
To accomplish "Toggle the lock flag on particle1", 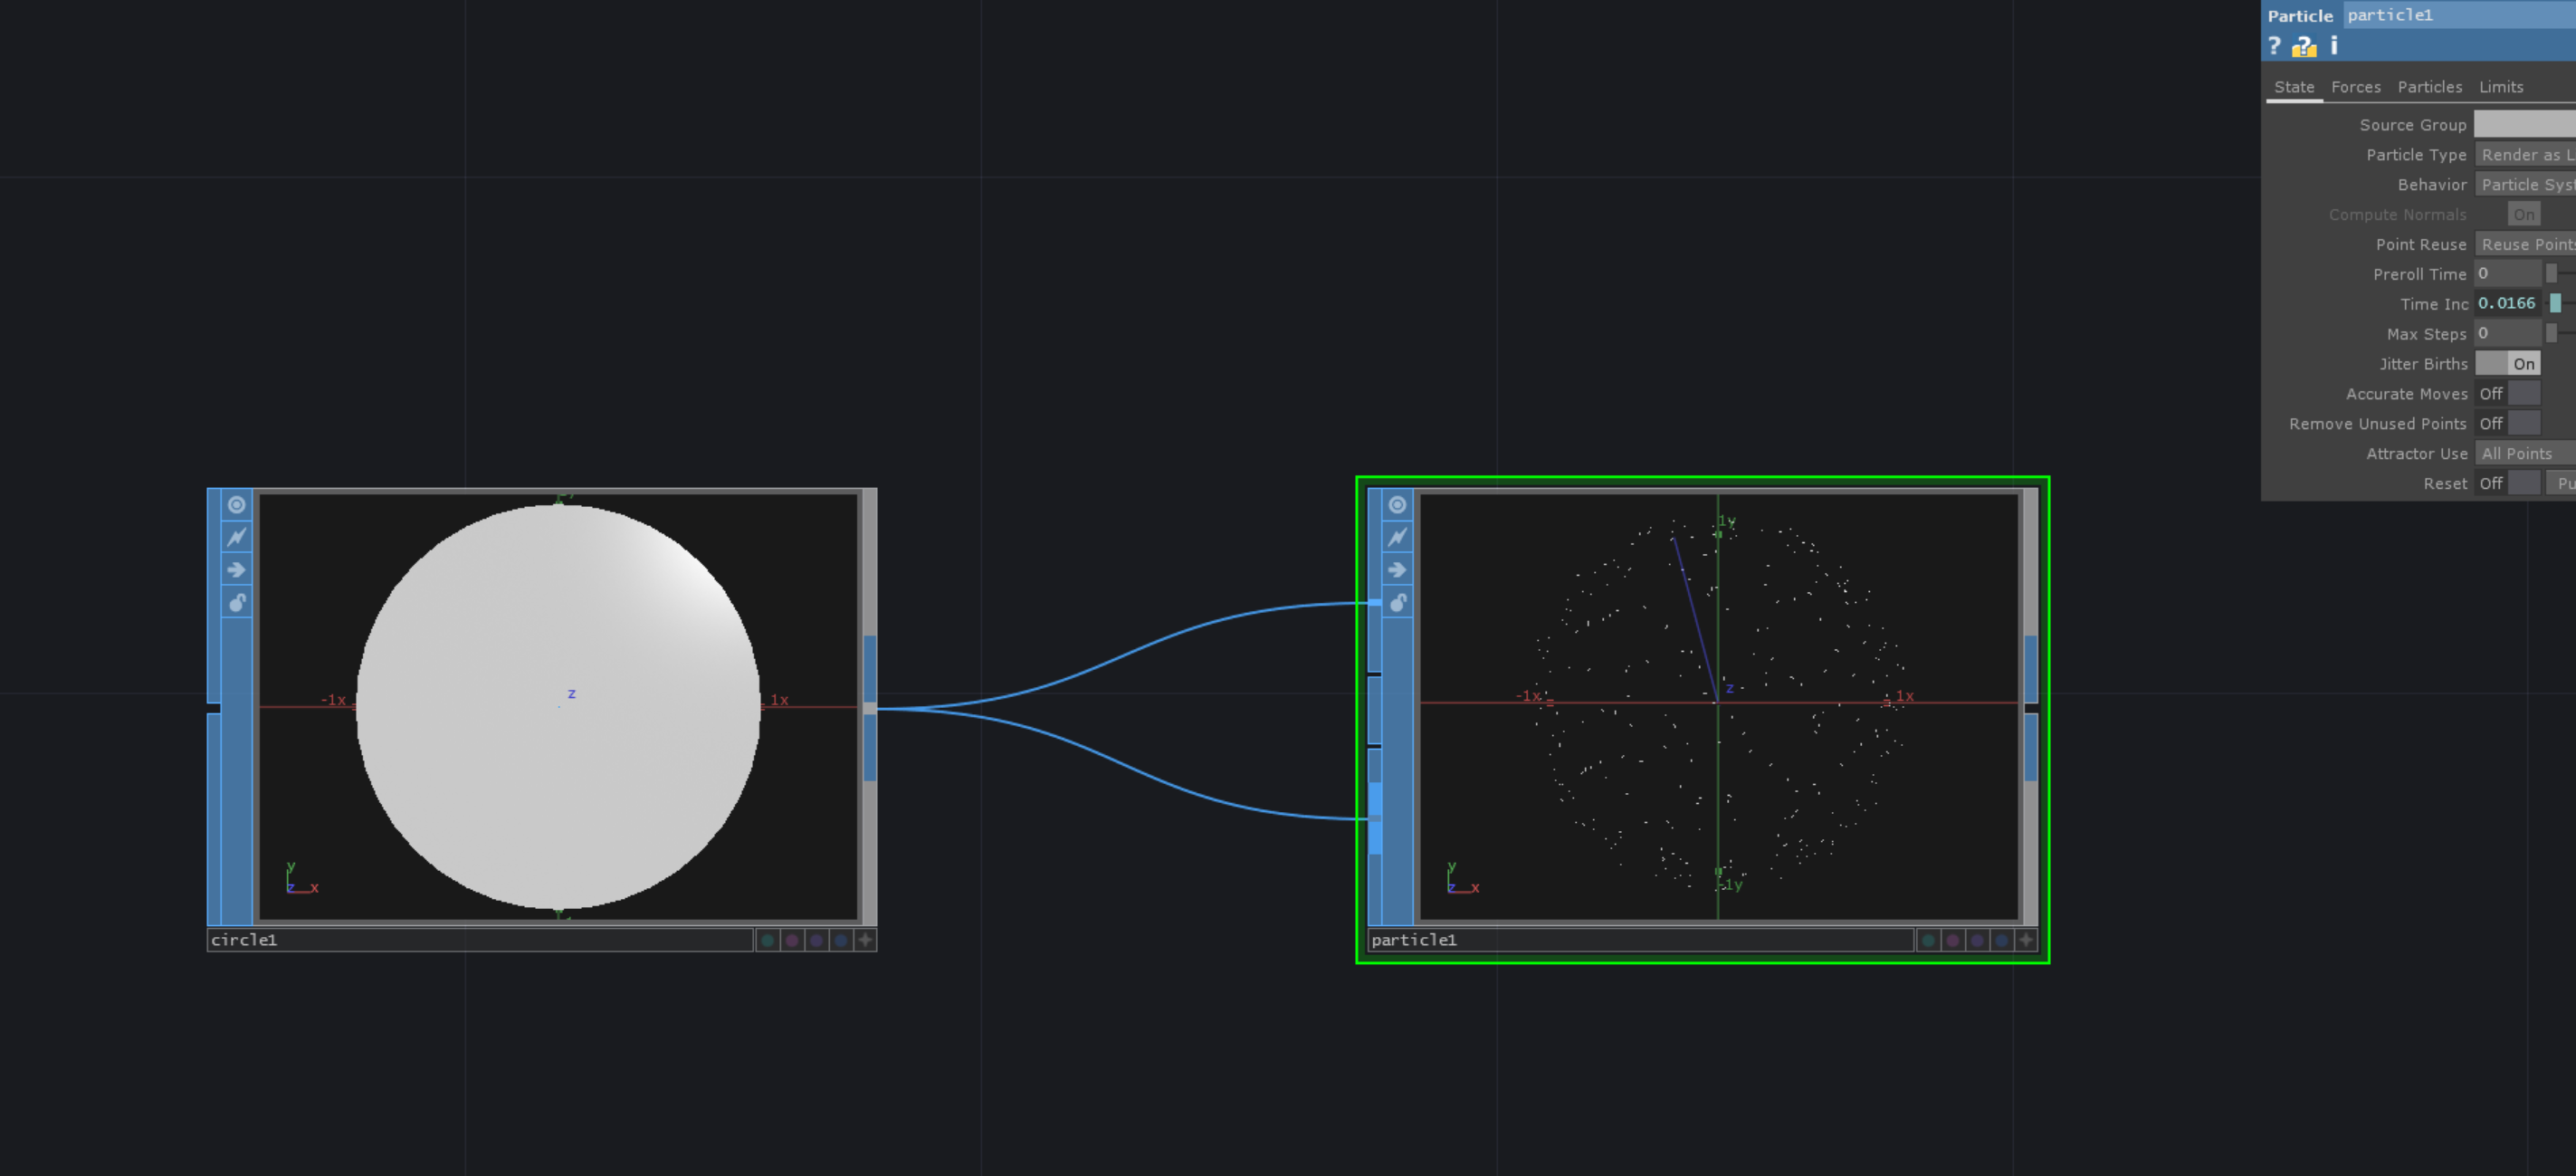I will coord(1397,602).
